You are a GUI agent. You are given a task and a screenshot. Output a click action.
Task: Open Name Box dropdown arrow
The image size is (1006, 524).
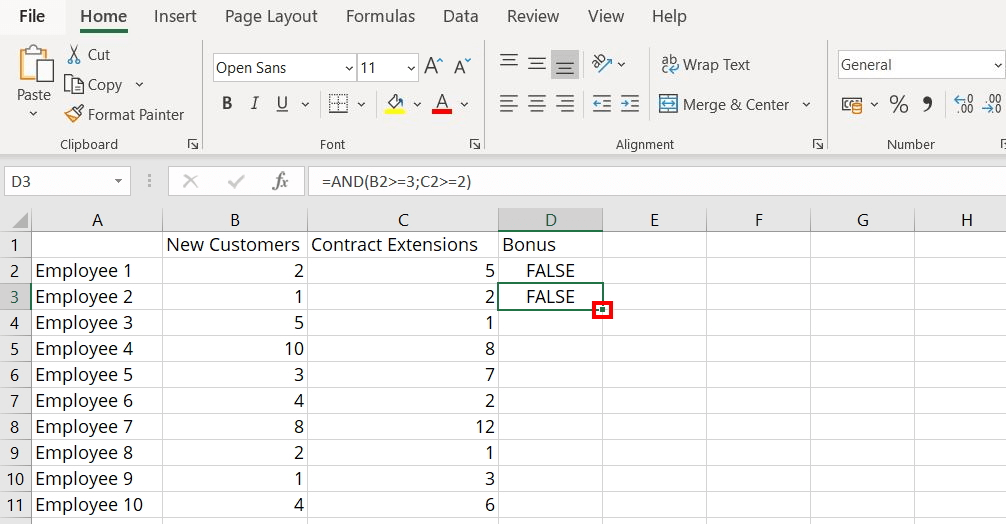click(118, 182)
